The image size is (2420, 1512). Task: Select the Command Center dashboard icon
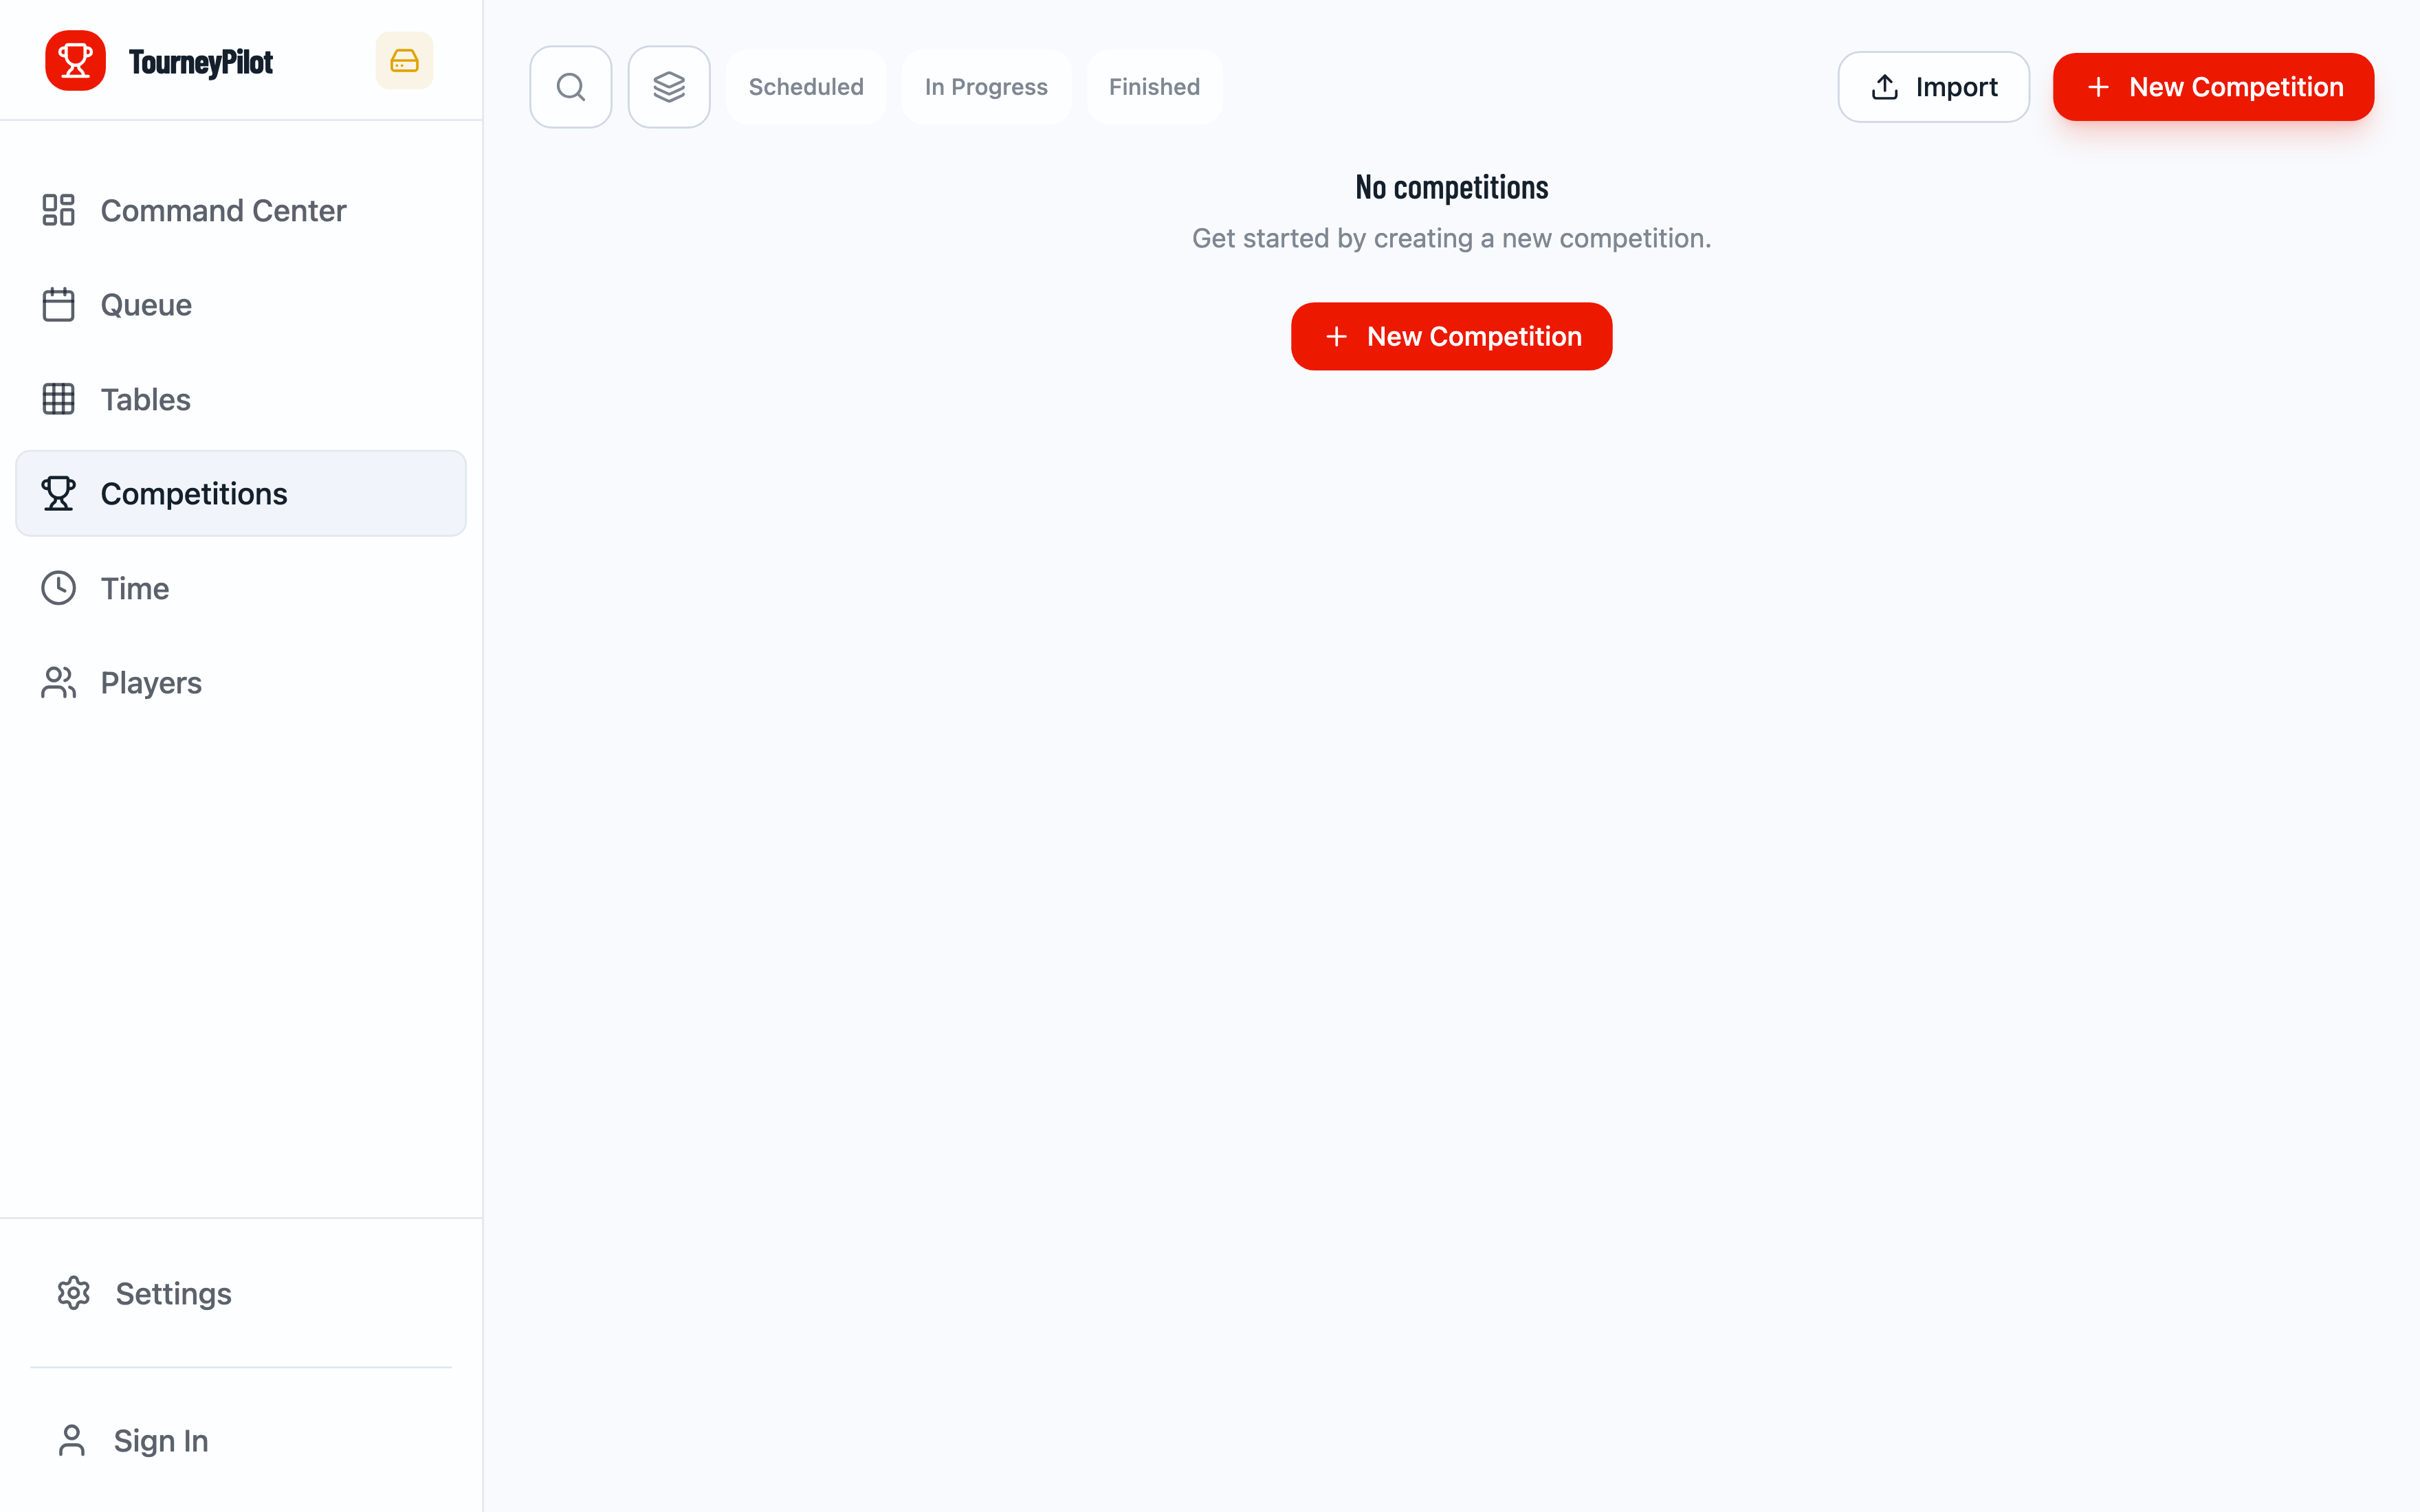[58, 210]
